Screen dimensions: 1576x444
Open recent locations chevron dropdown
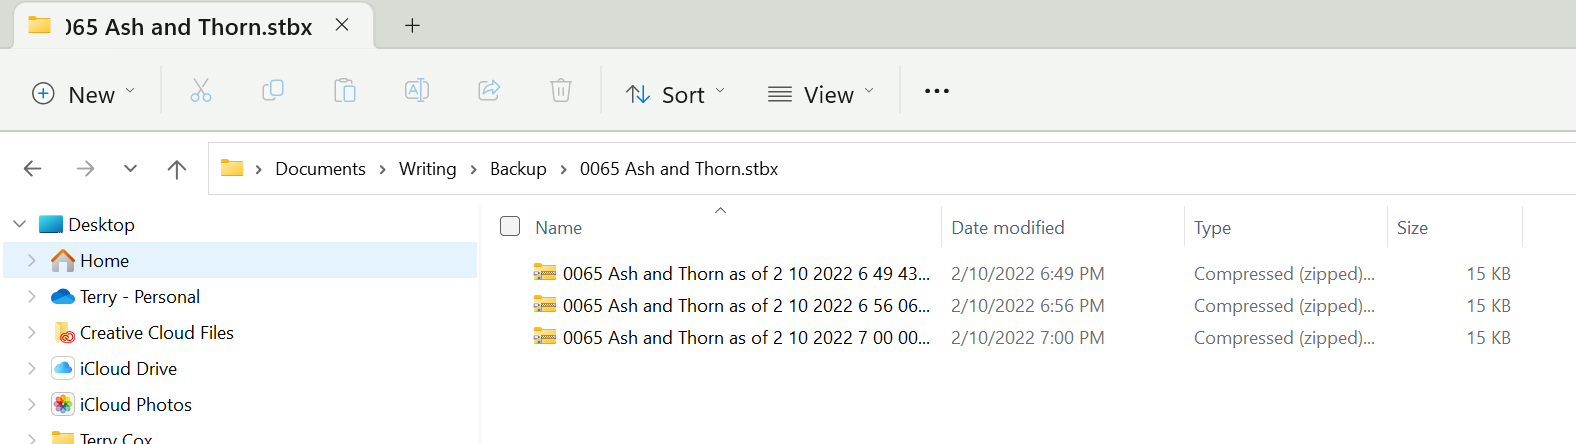tap(130, 169)
